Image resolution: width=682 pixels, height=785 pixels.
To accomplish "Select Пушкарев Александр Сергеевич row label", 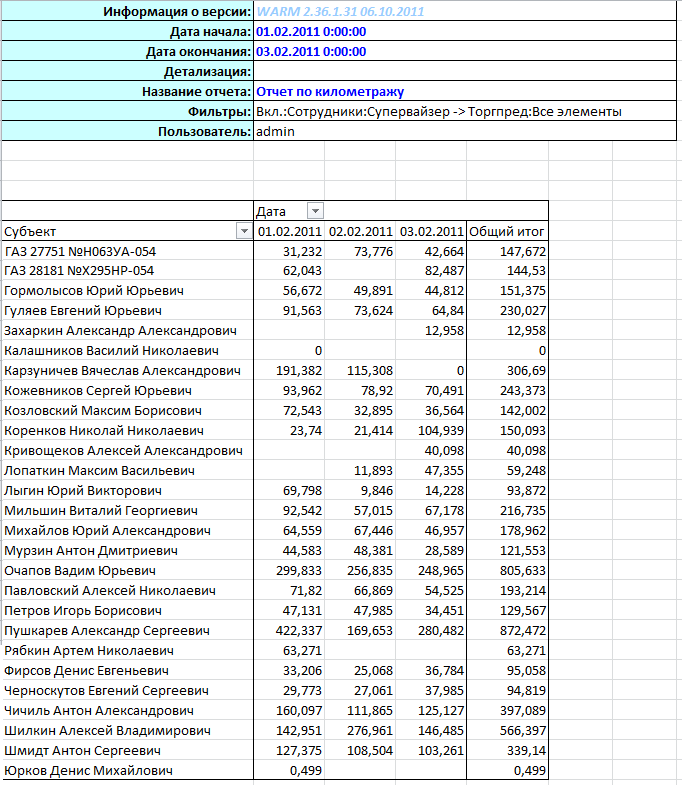I will click(107, 631).
